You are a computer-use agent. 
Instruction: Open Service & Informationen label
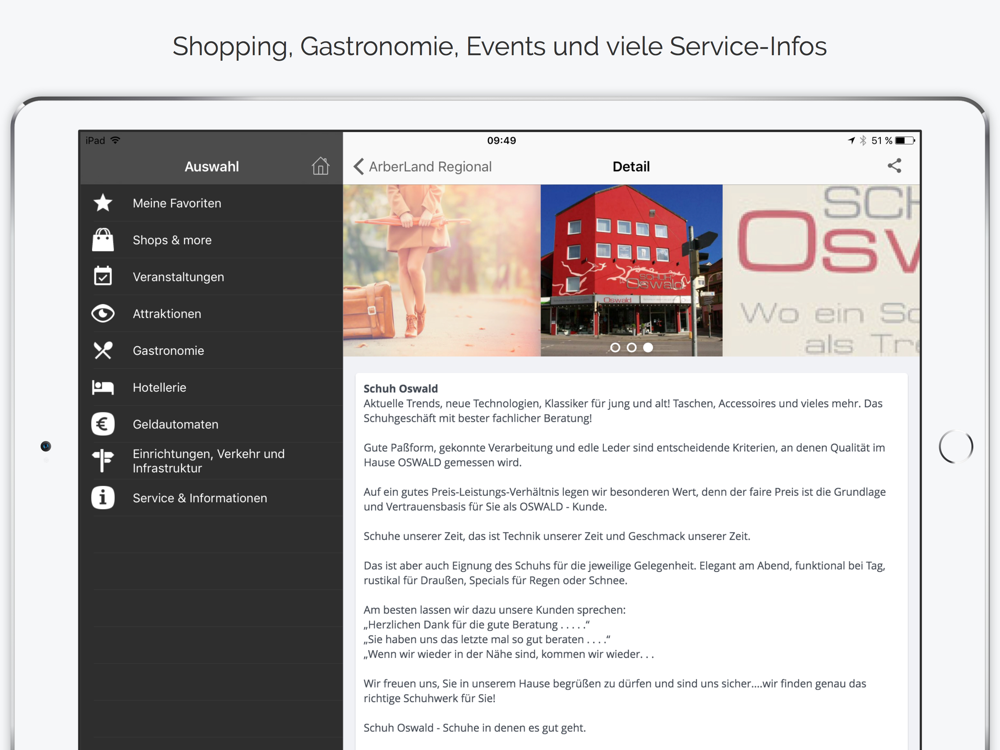click(x=200, y=498)
